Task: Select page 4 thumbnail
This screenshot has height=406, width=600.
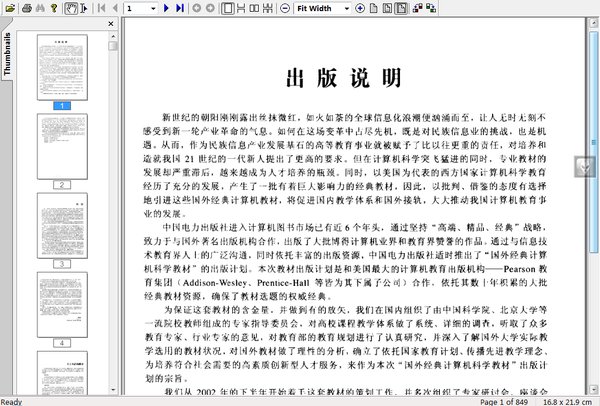Action: point(62,305)
